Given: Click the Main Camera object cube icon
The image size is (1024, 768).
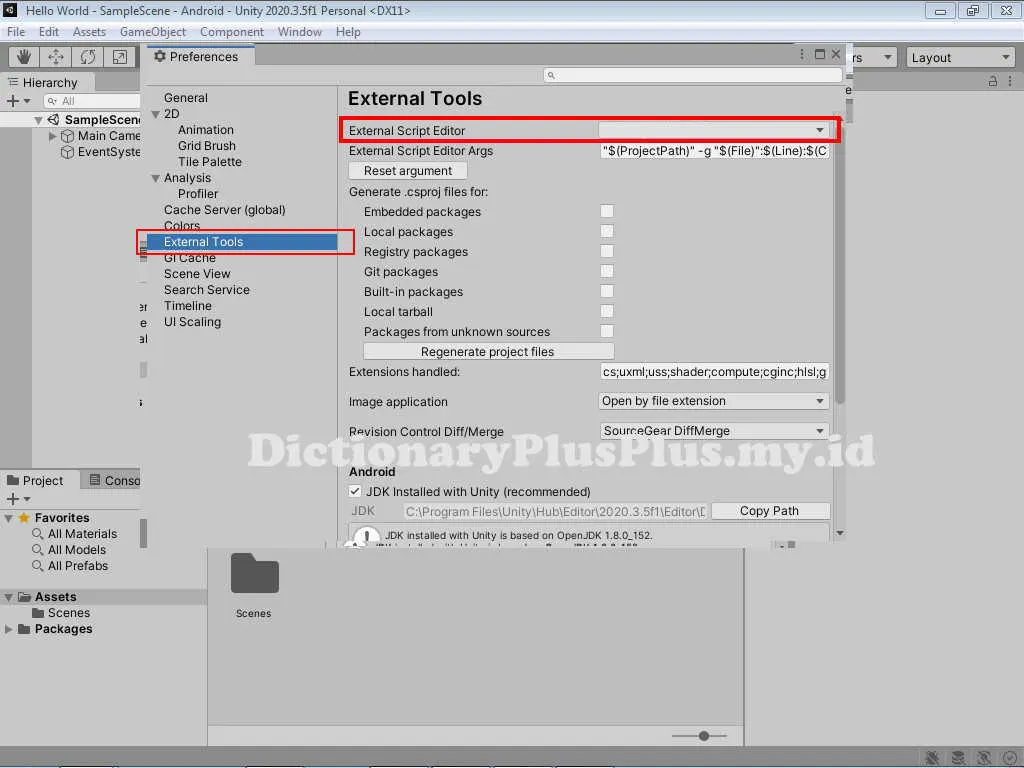Looking at the screenshot, I should [67, 136].
